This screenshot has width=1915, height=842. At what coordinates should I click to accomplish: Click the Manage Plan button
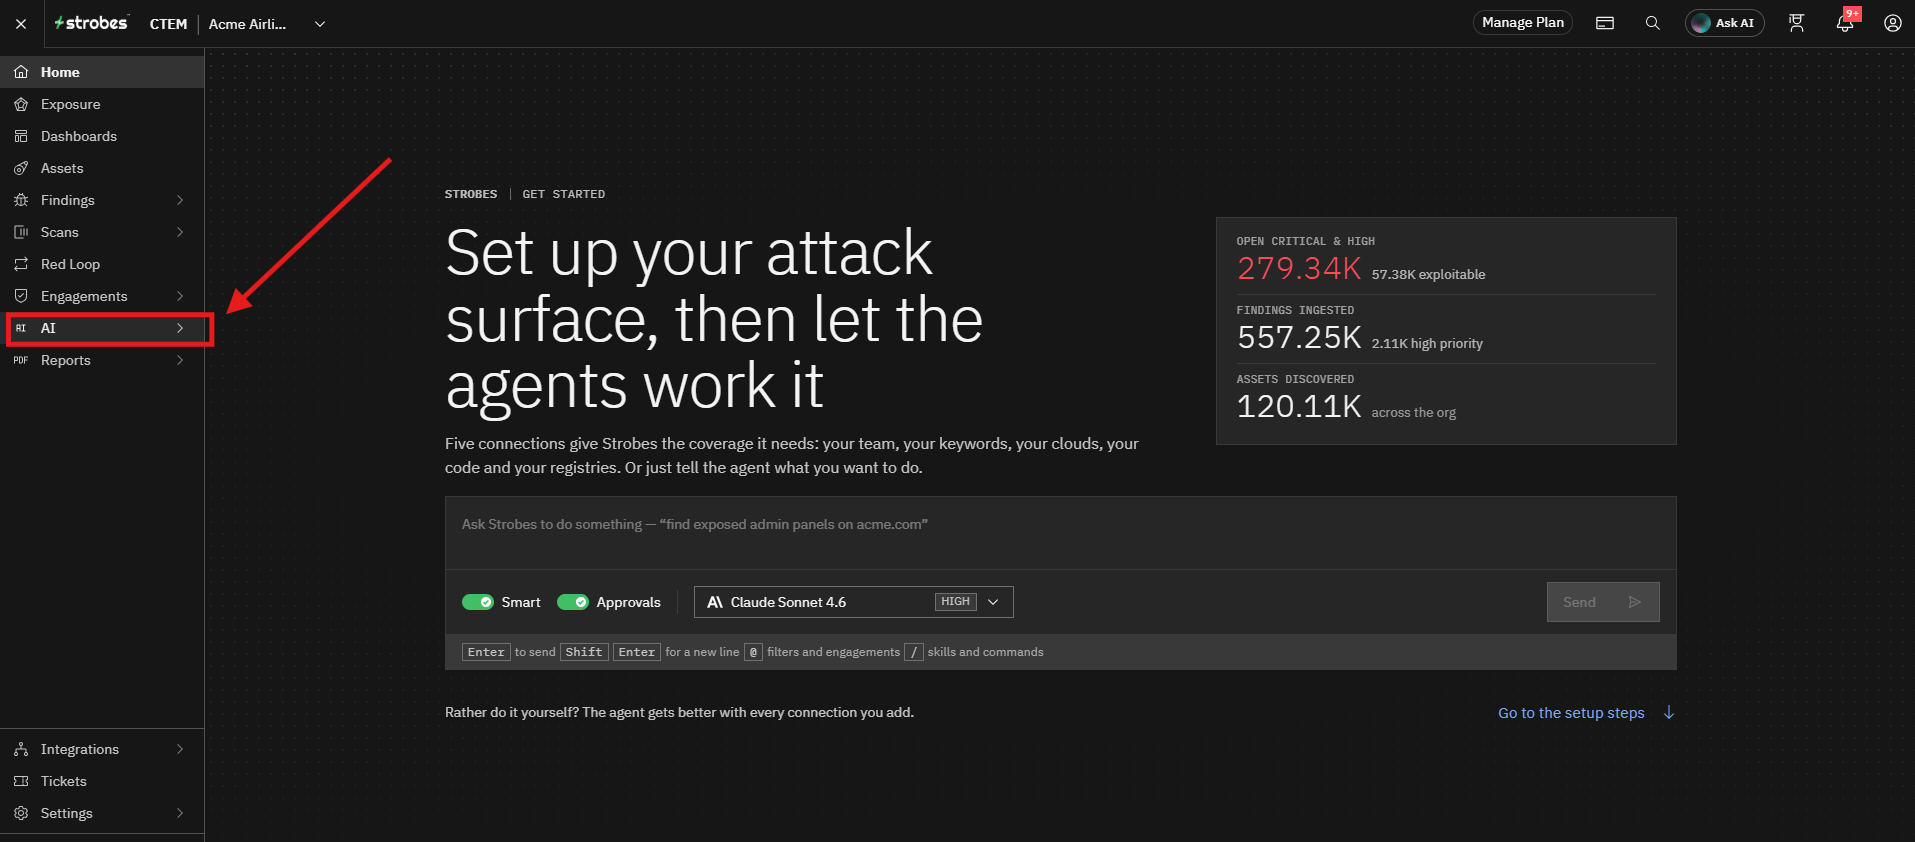tap(1523, 23)
